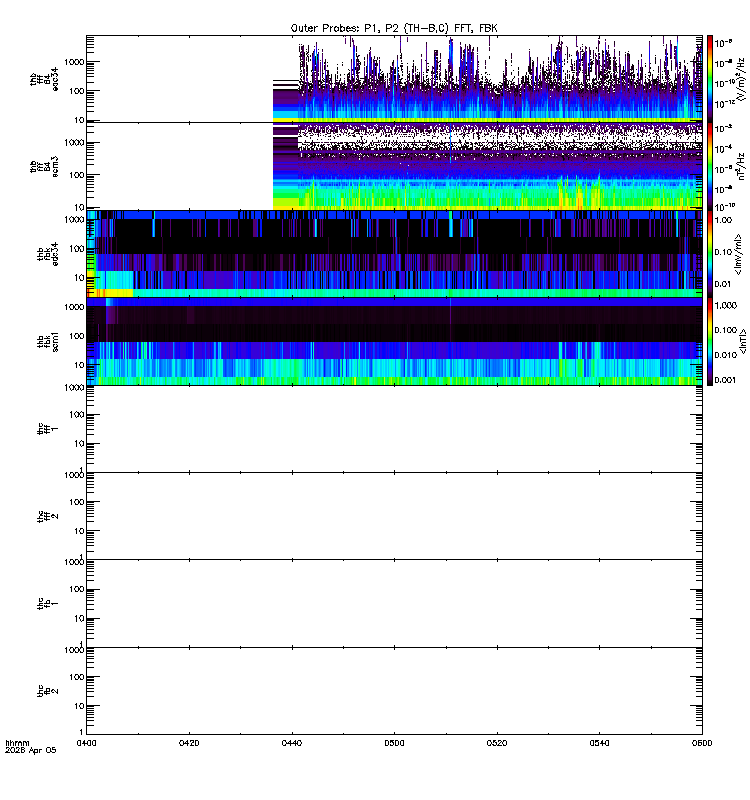Viewport: 750px width, 800px height.
Task: Click the 100 y-axis tick of thb fff edc34
Action: tap(77, 91)
